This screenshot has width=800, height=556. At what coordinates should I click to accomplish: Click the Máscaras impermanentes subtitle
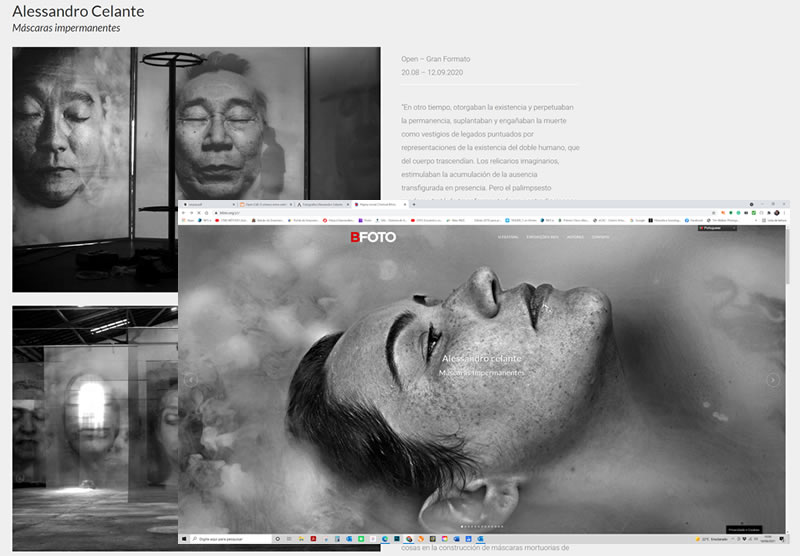(66, 28)
